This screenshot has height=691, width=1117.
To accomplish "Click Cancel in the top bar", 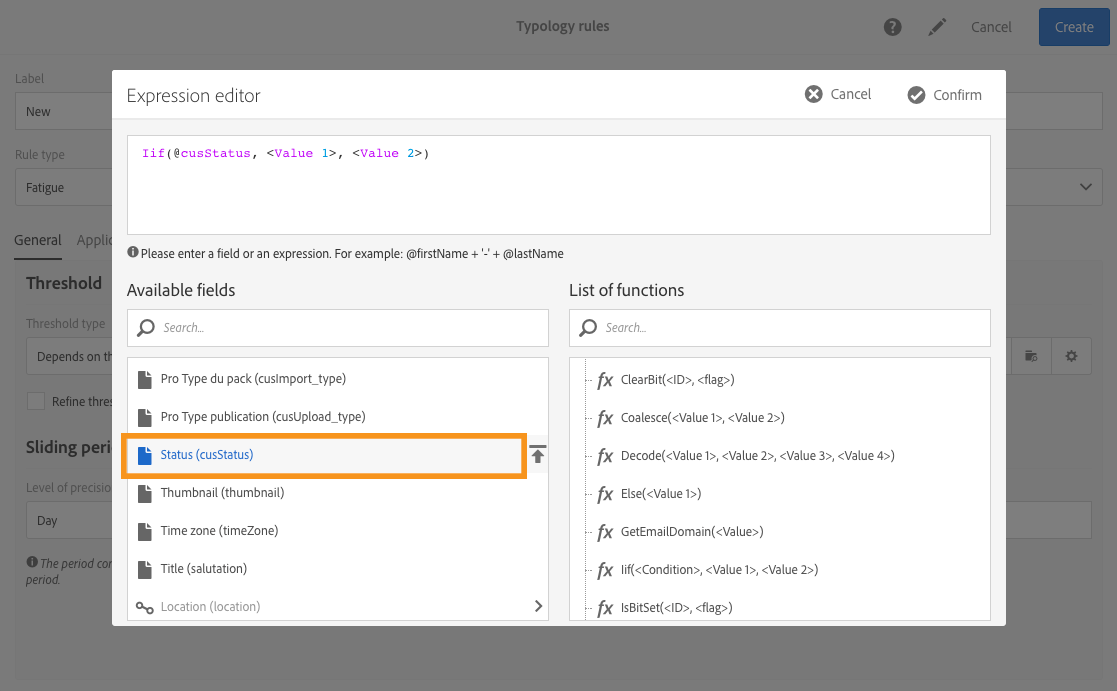I will coord(991,27).
